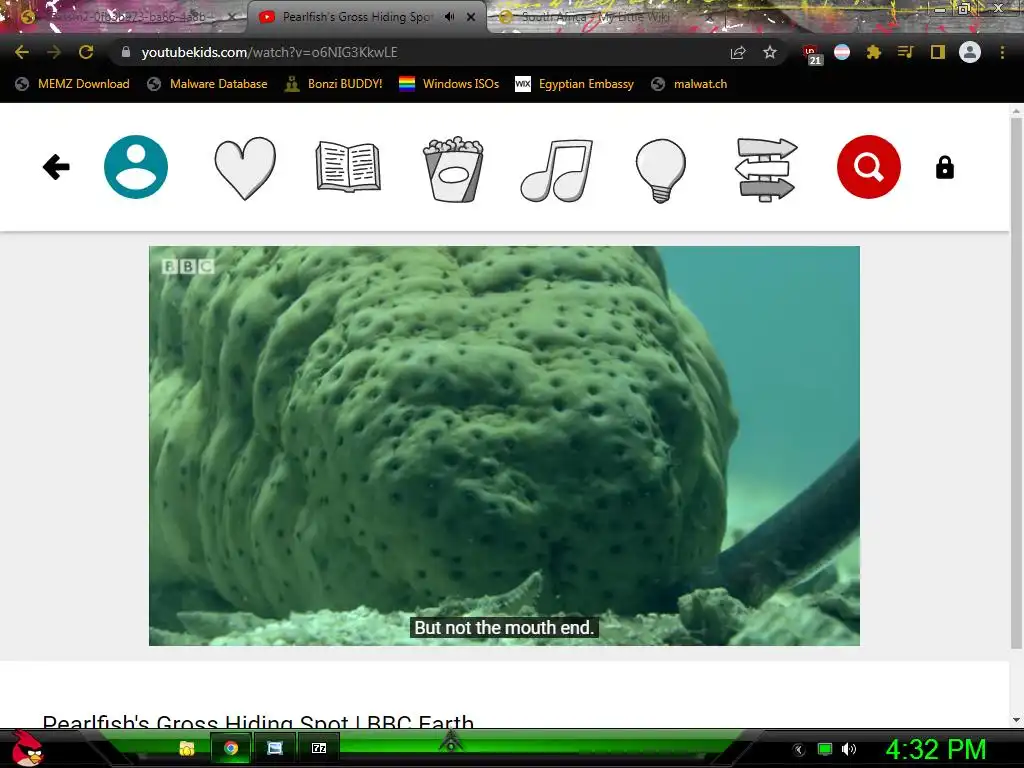Screen dimensions: 1024x768
Task: Click the video player showing sea cucumber
Action: tap(504, 445)
